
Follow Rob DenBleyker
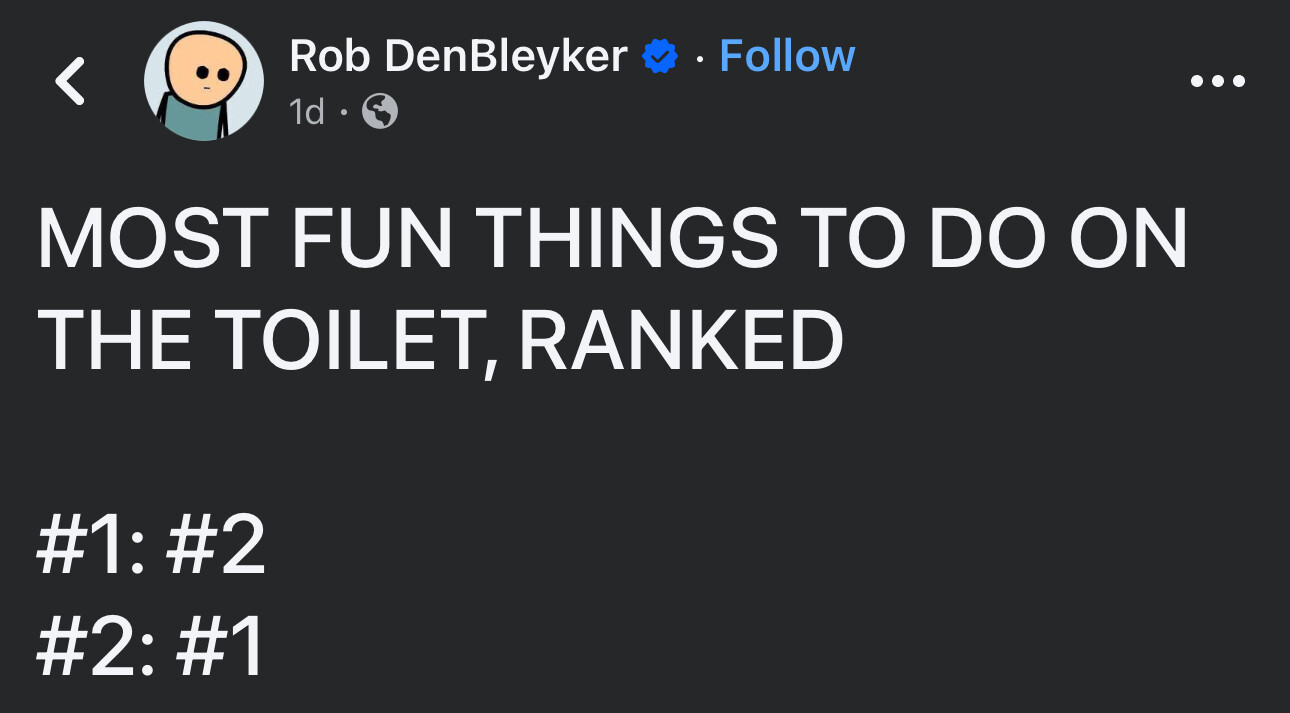pos(787,56)
